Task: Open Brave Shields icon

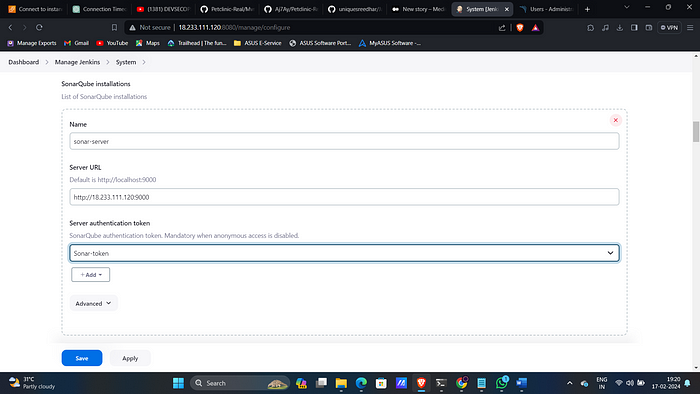Action: [x=520, y=27]
